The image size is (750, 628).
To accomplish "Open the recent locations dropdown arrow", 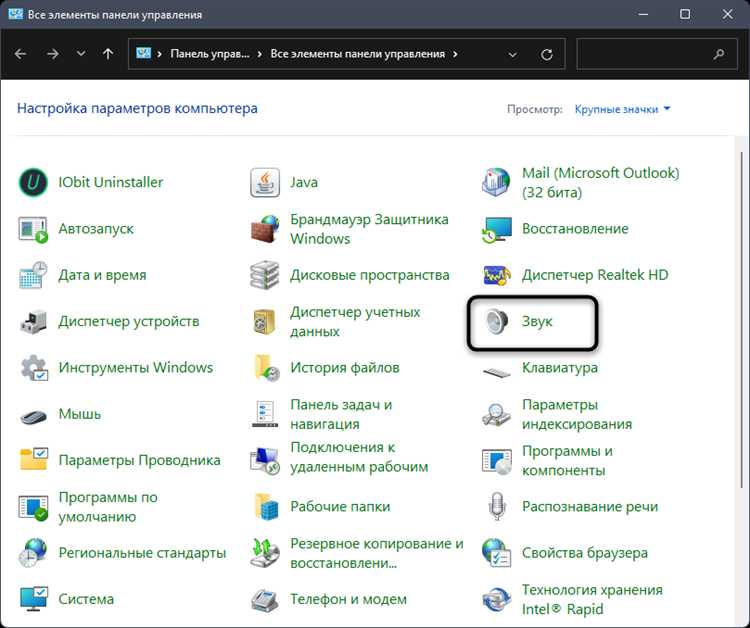I will point(81,54).
